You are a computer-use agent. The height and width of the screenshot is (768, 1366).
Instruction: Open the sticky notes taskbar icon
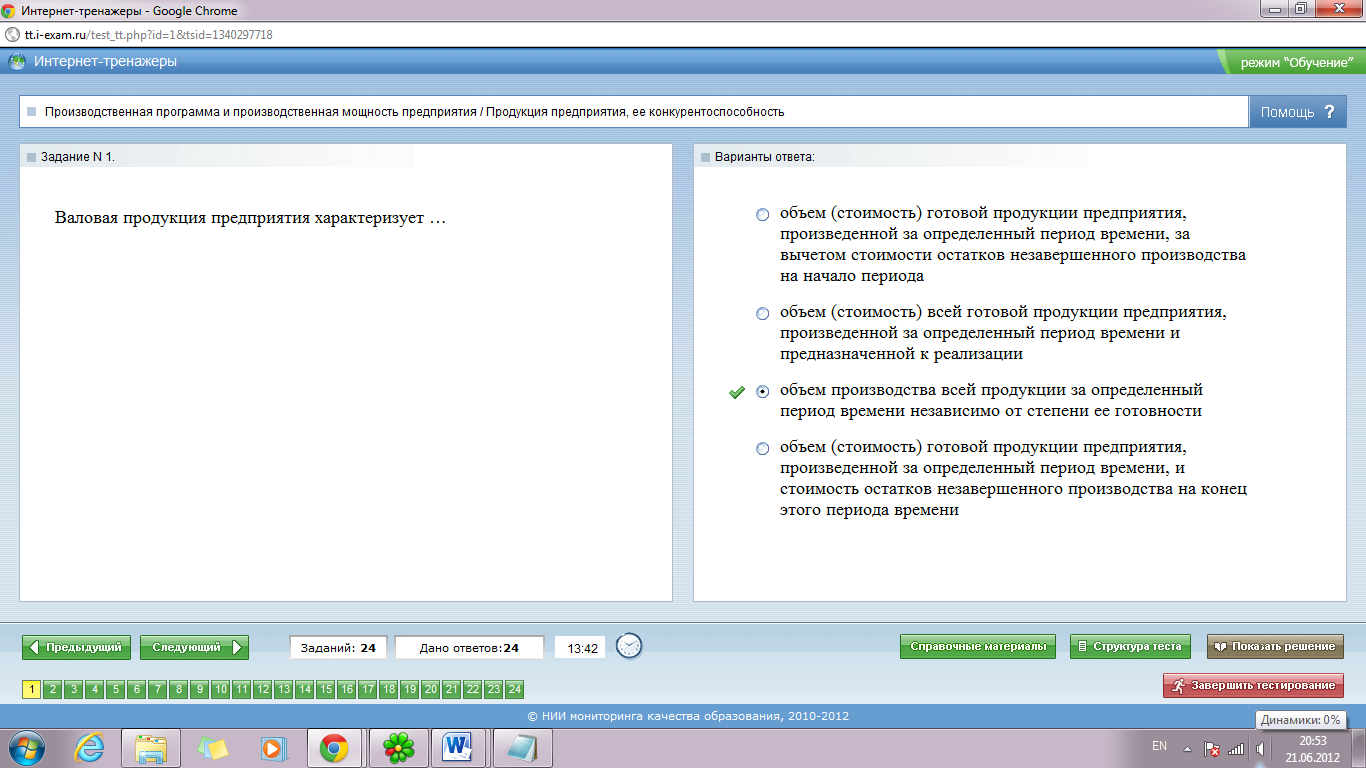(x=213, y=747)
